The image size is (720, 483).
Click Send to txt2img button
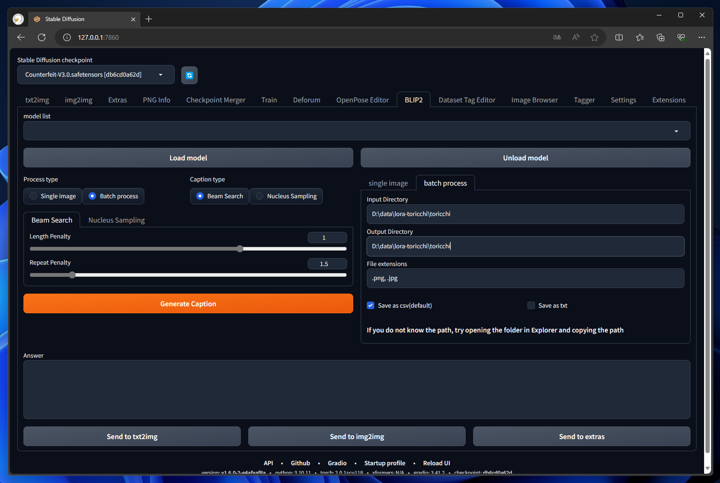[x=132, y=436]
